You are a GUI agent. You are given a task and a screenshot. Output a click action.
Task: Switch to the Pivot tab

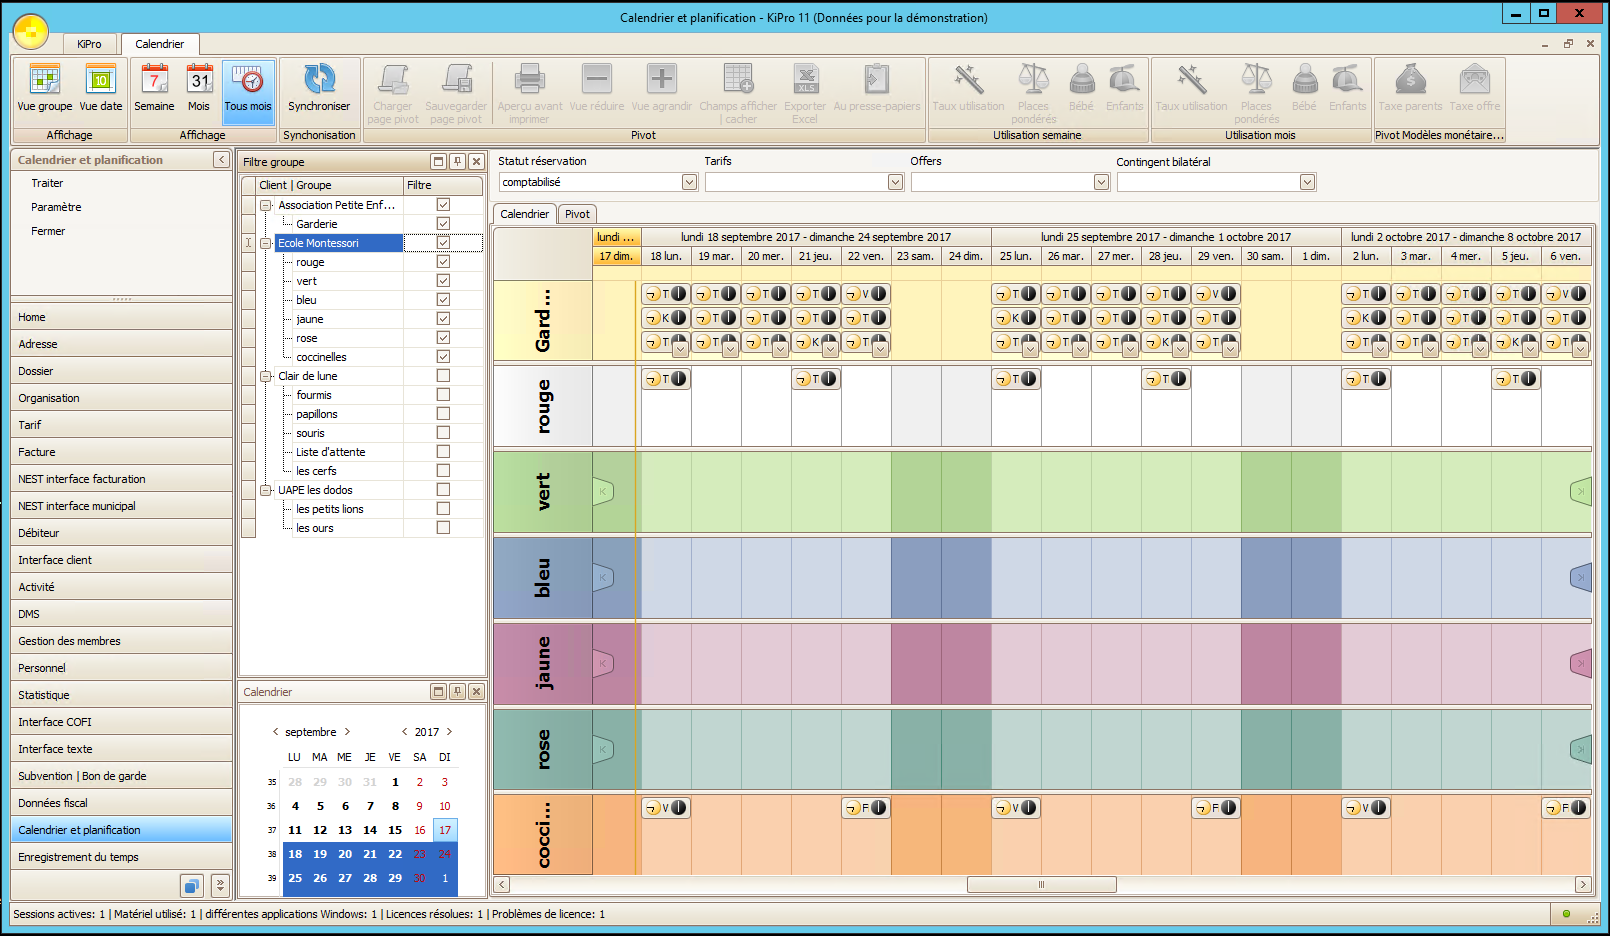click(x=577, y=214)
